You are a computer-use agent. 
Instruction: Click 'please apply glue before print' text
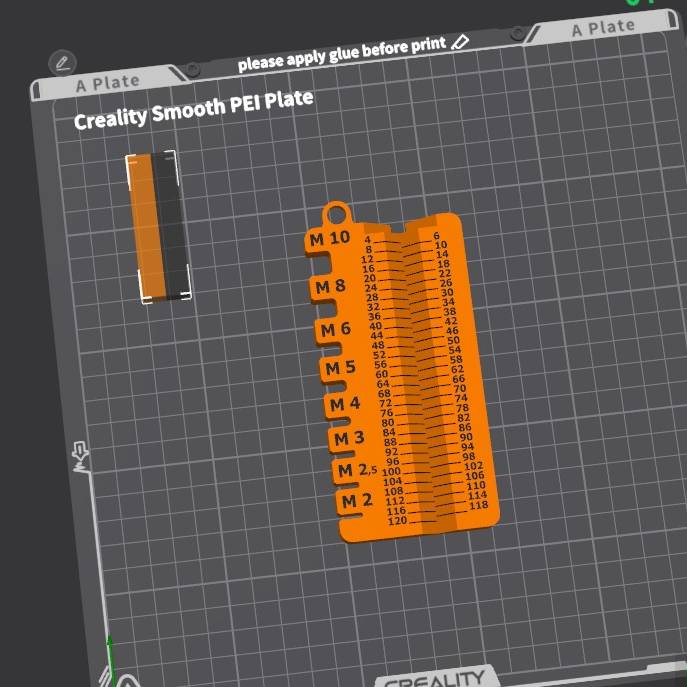(x=342, y=53)
